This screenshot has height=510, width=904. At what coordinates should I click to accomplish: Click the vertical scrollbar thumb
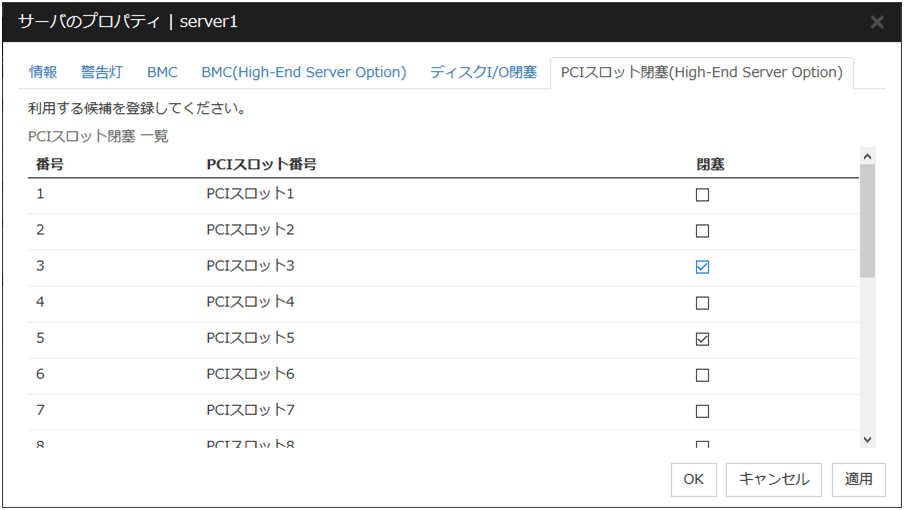tap(867, 220)
